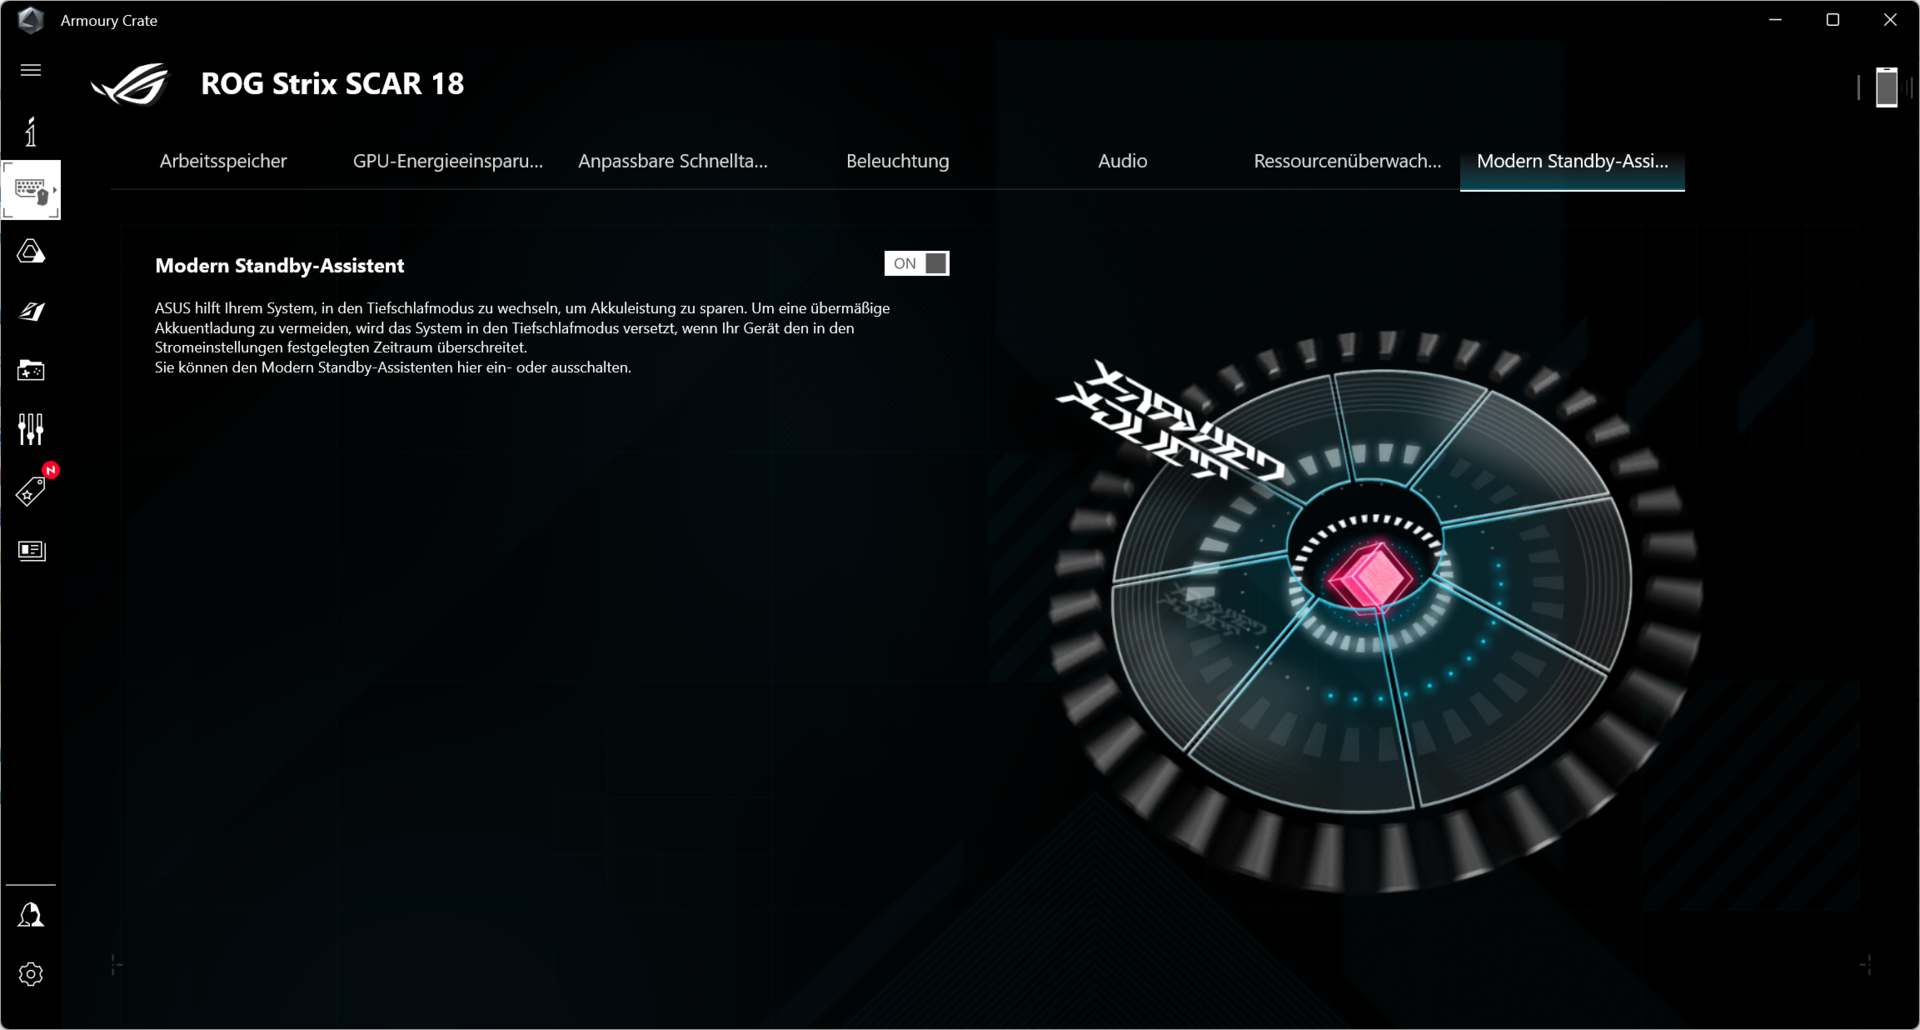Open the User Center profile icon
Viewport: 1920px width, 1030px height.
coord(31,915)
